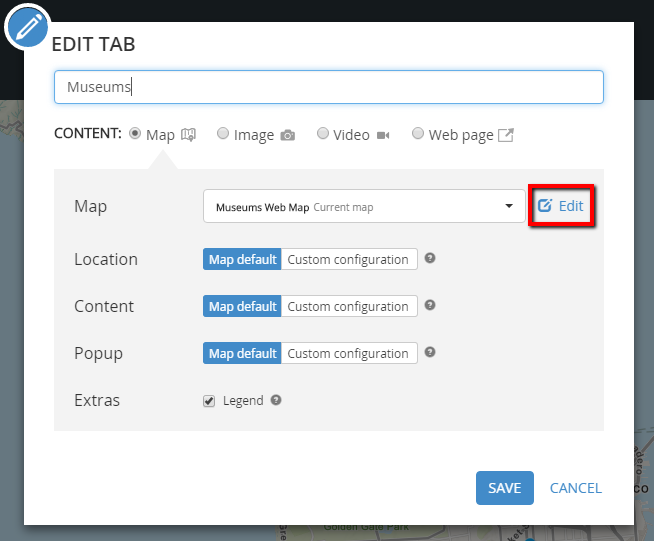Click the map icon next to Map option
Image resolution: width=654 pixels, height=541 pixels.
pos(188,135)
